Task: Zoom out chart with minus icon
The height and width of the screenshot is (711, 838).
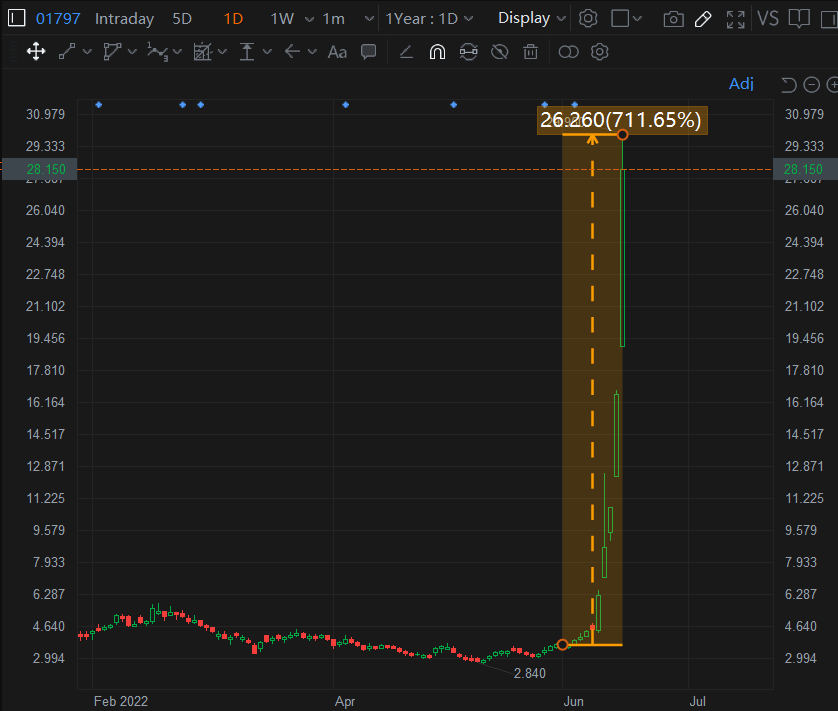Action: tap(811, 85)
